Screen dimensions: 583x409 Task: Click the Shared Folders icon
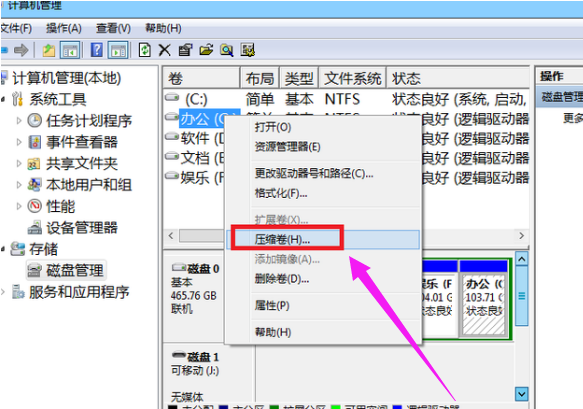pyautogui.click(x=34, y=164)
